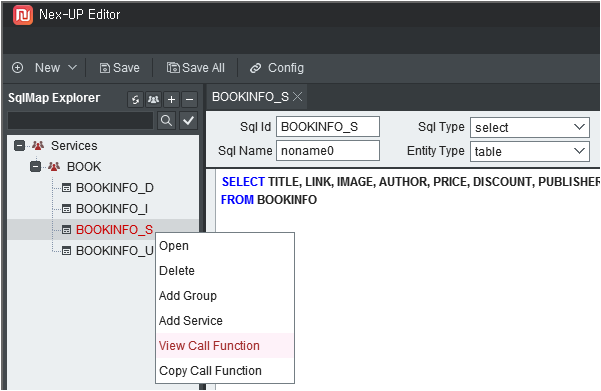Click the Save All toolbar button

tap(195, 68)
